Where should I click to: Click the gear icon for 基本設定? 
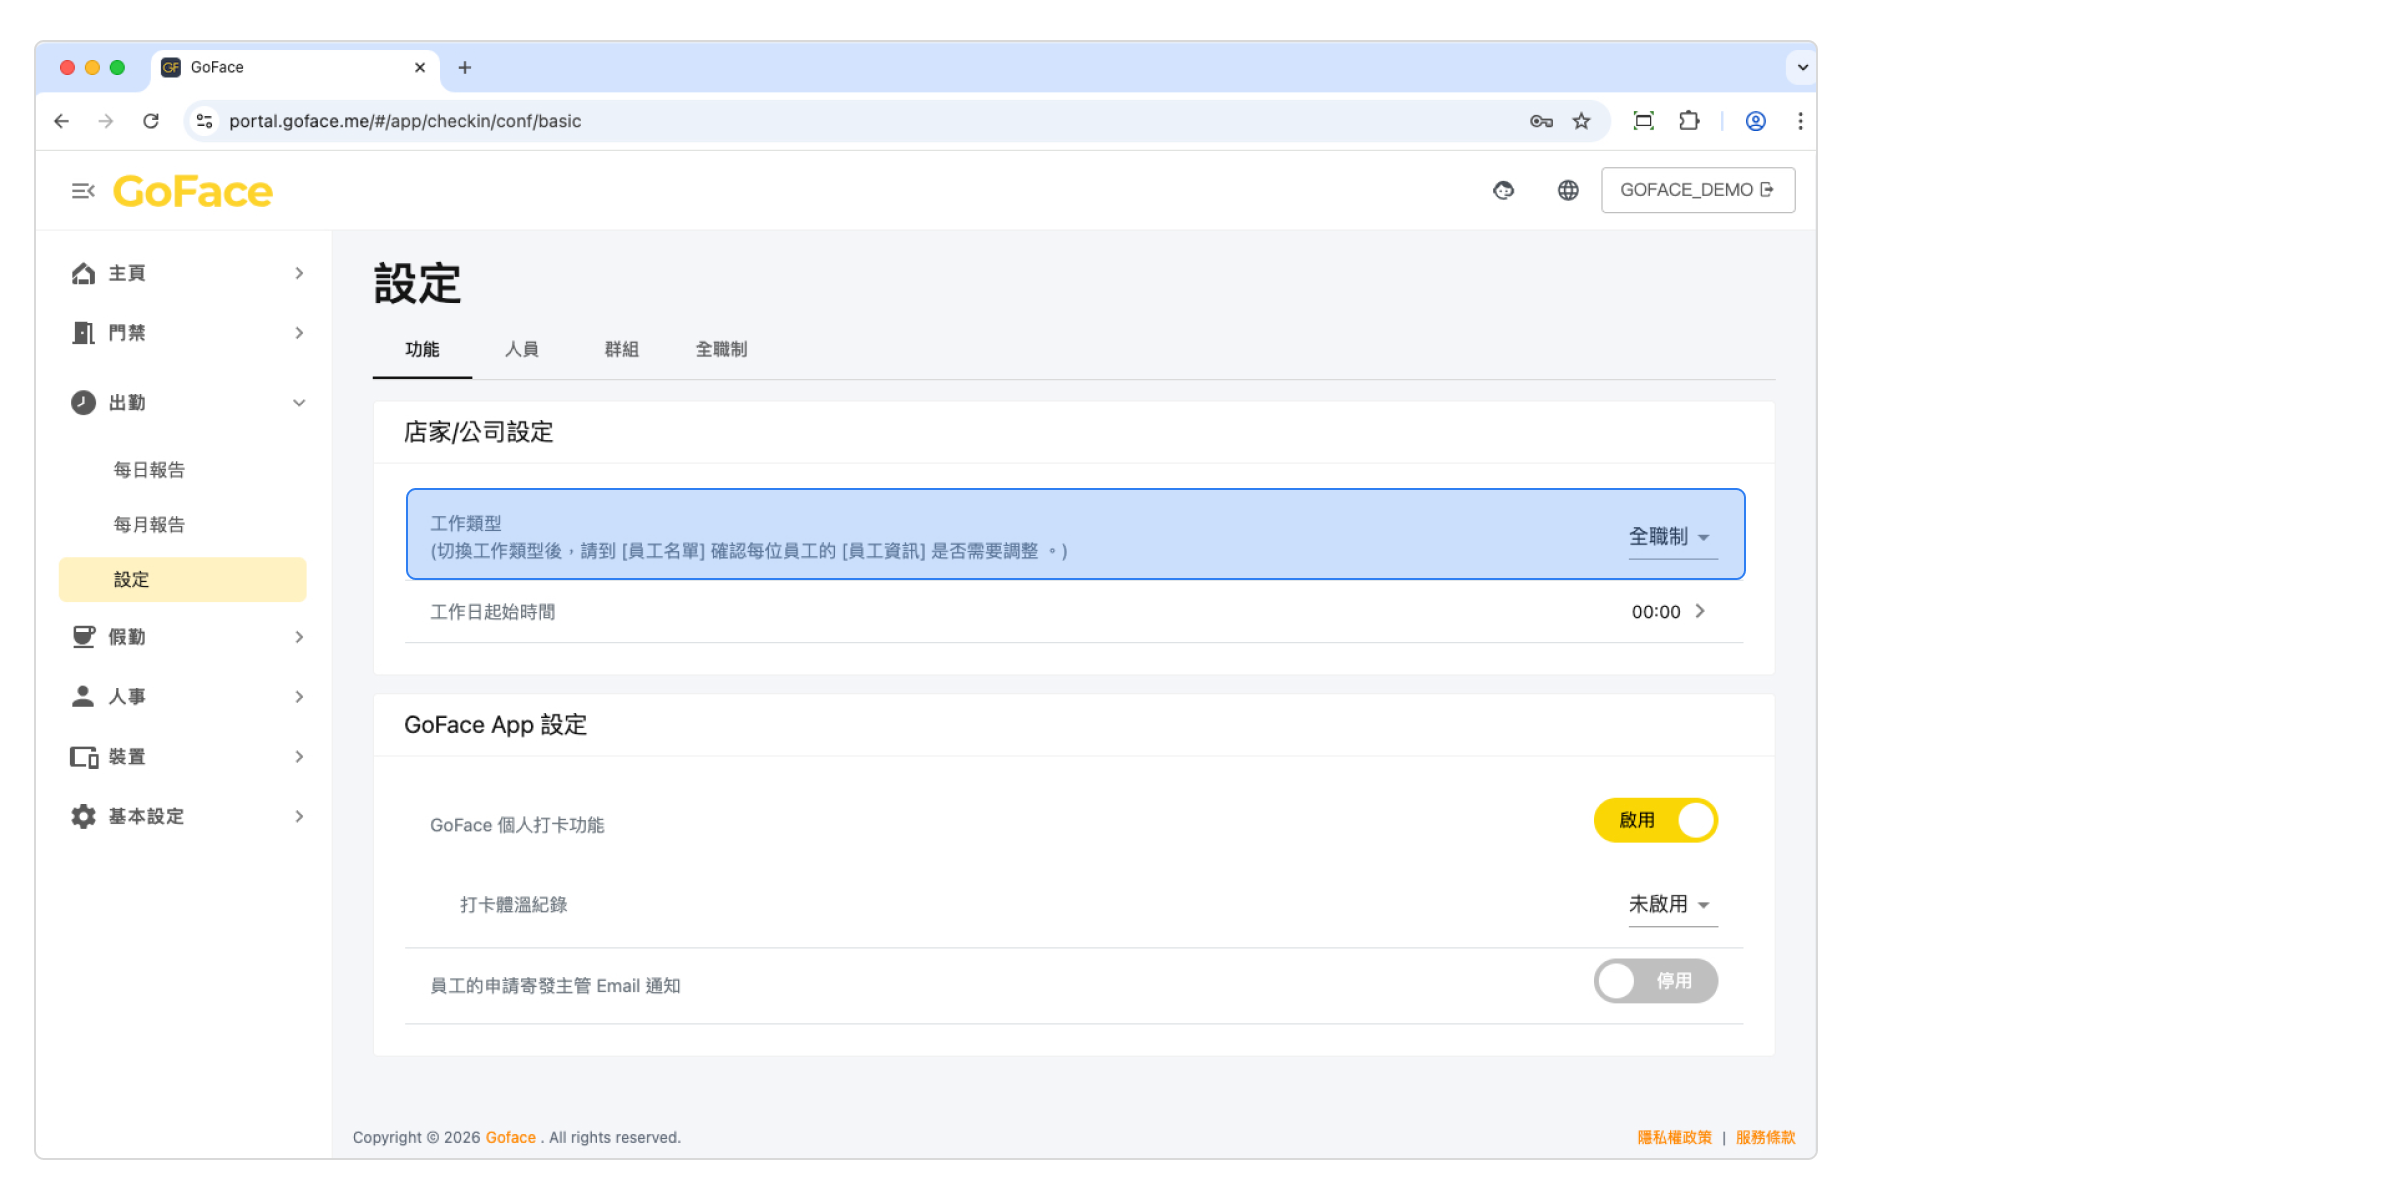pos(83,817)
